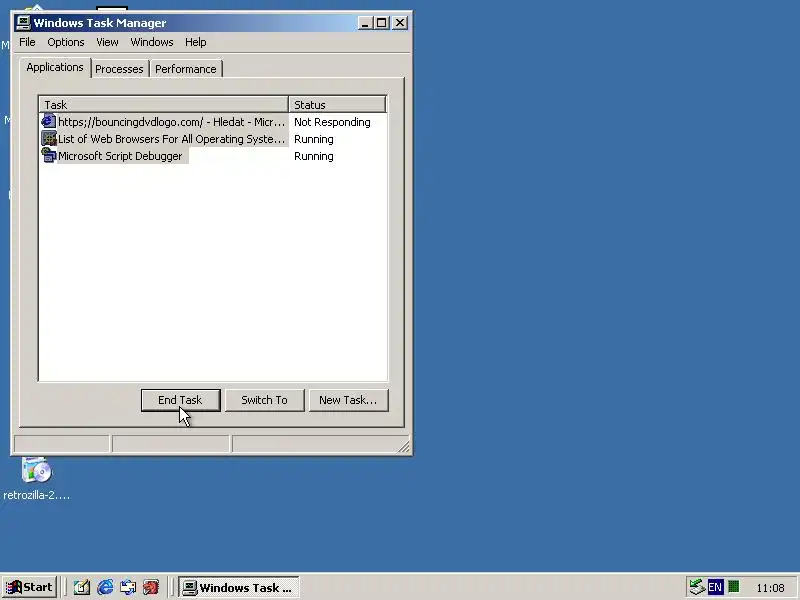
Task: Open the File menu
Action: [27, 42]
